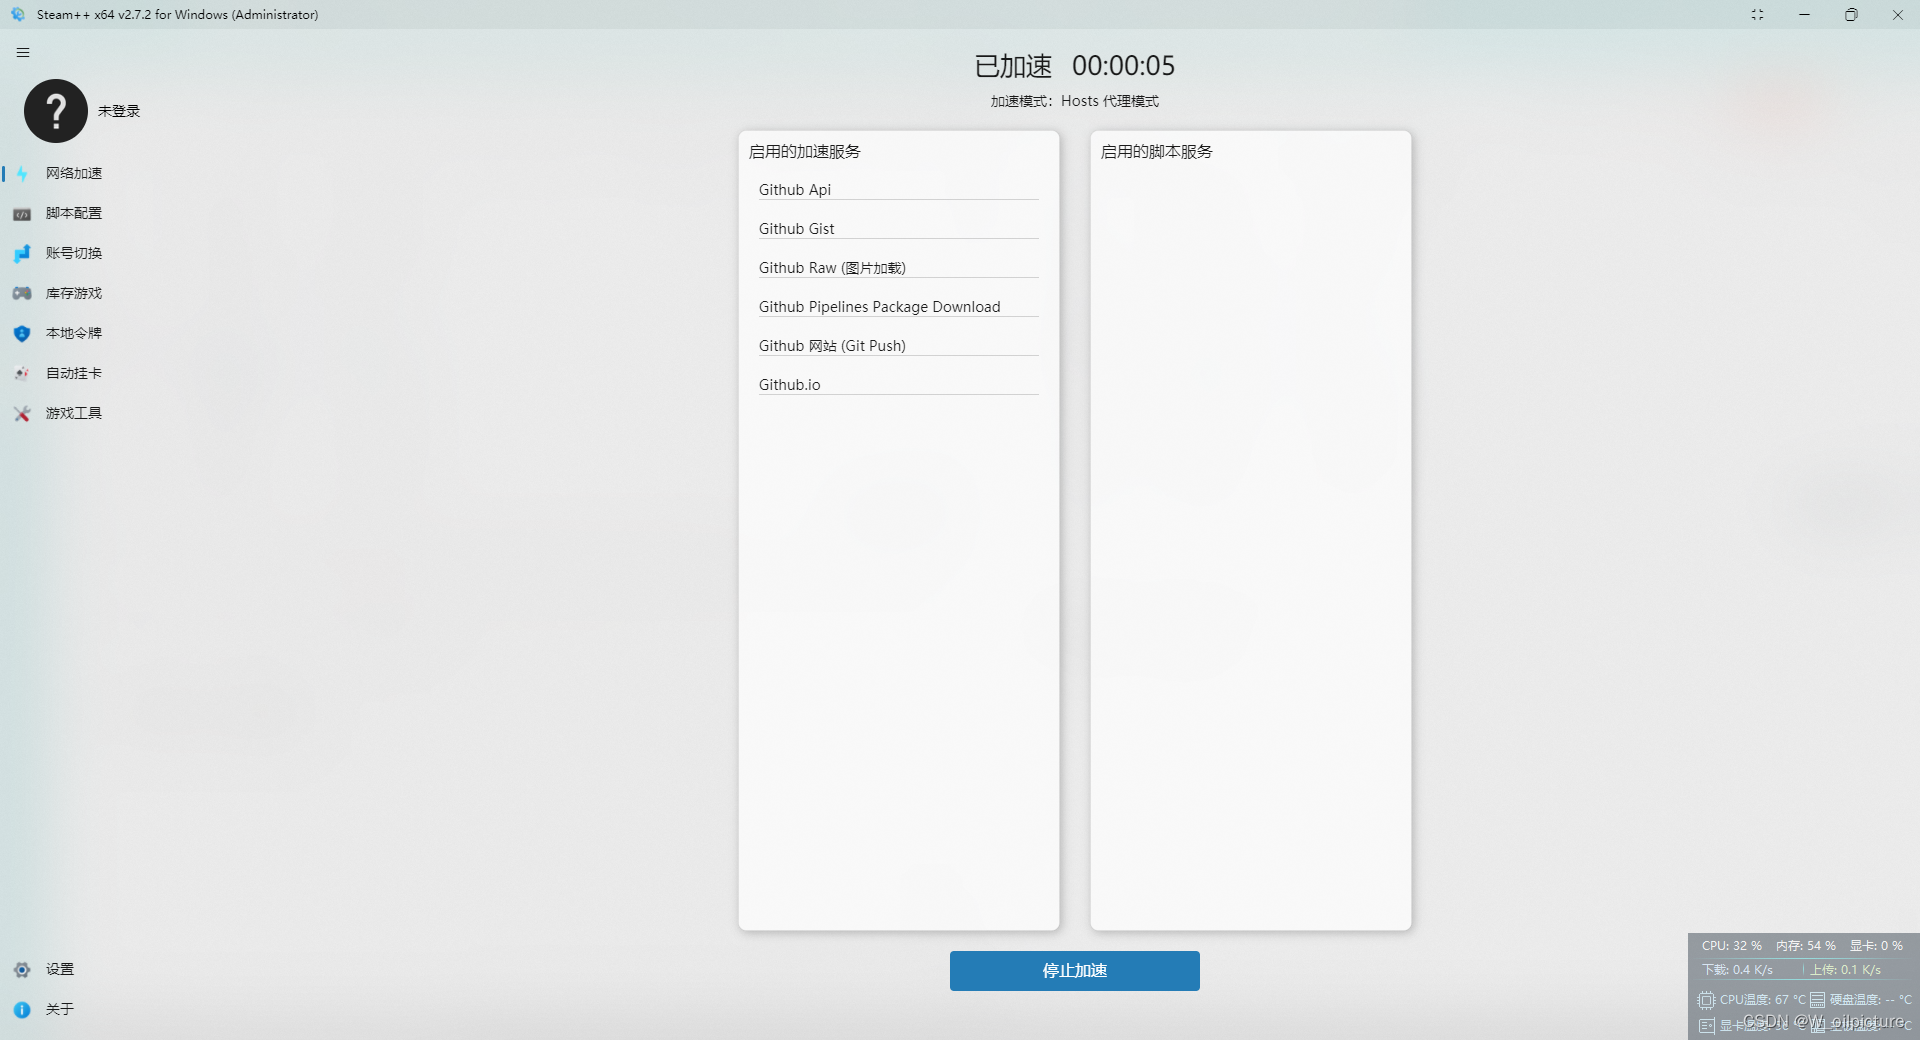Click the shield 本地令牌 icon
The width and height of the screenshot is (1920, 1040).
point(22,333)
